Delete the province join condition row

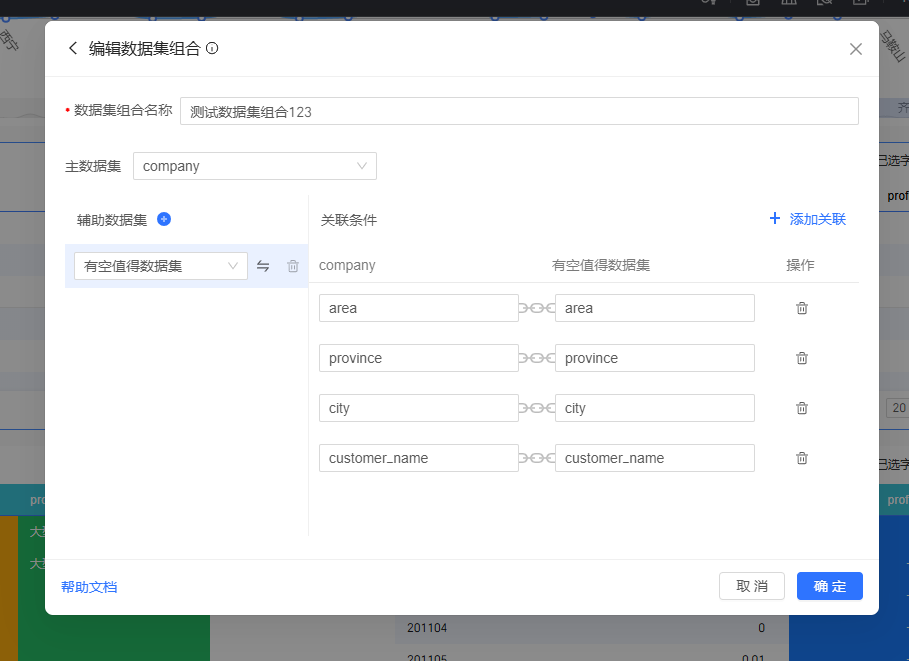click(x=801, y=358)
